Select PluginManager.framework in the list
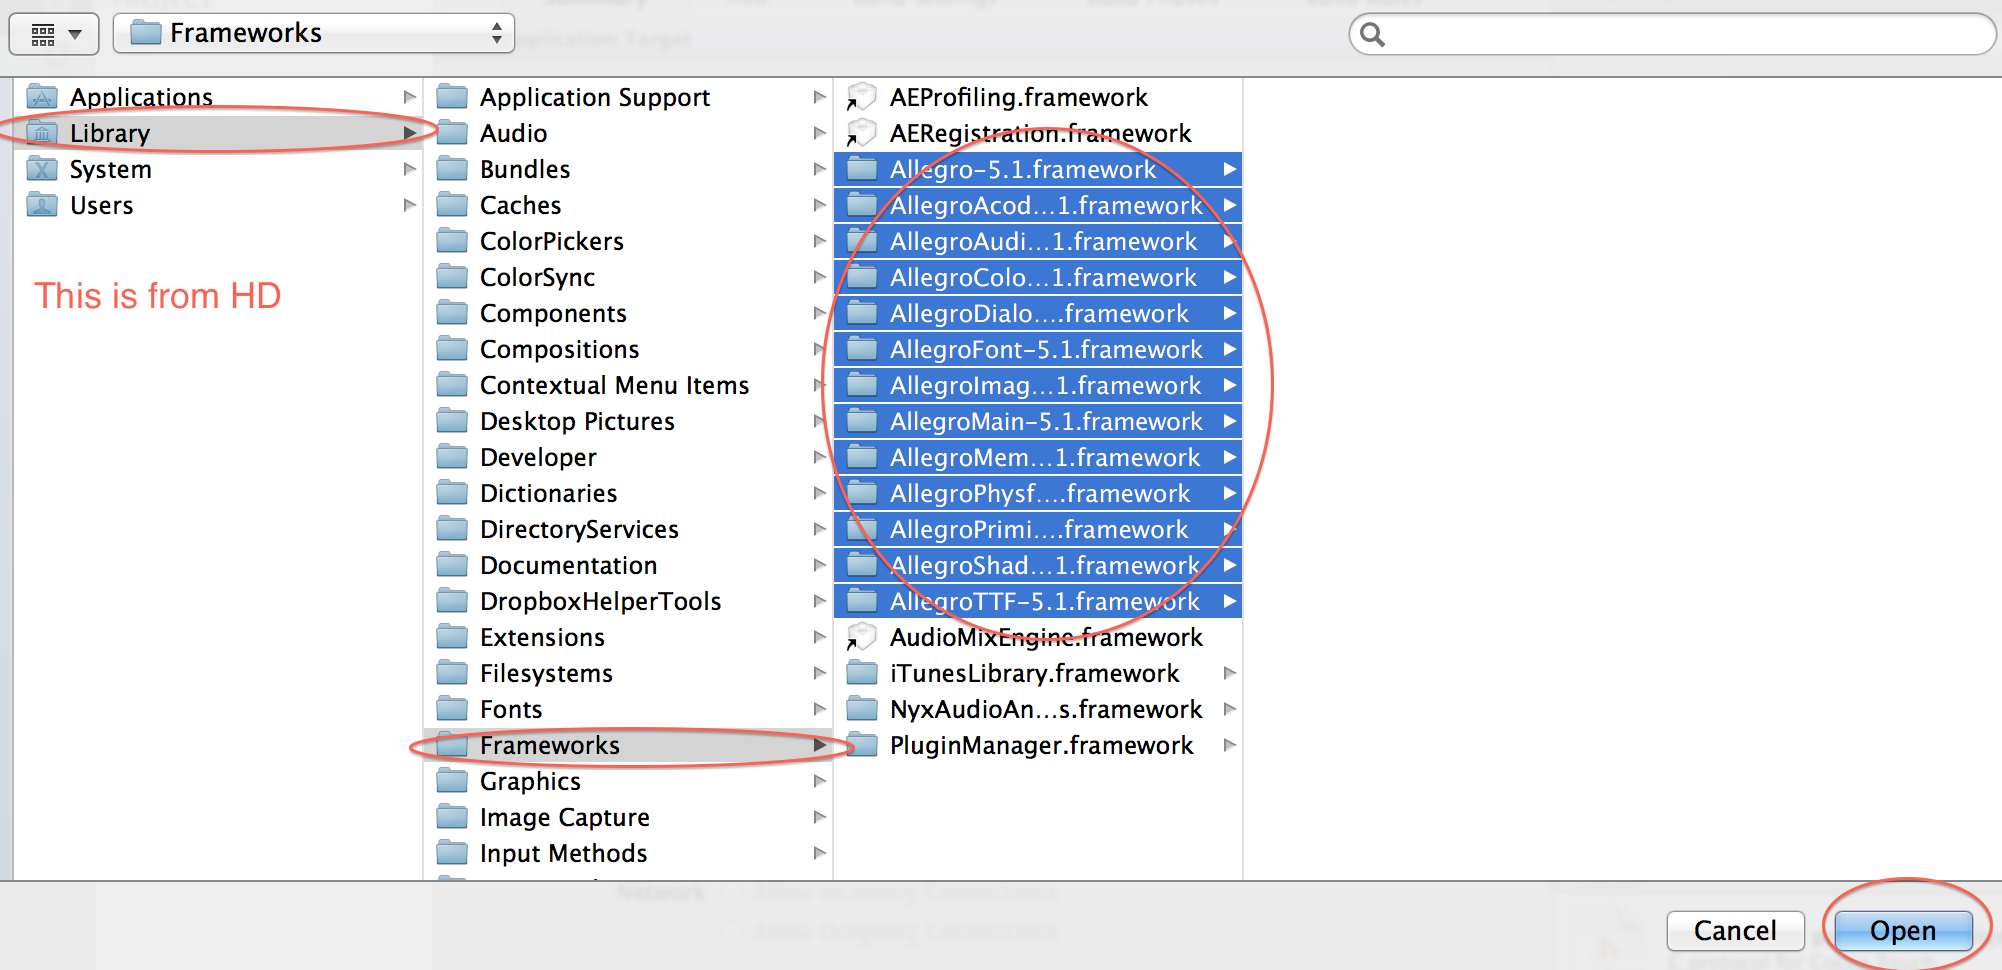Screen dimensions: 2002x970 pos(1040,745)
